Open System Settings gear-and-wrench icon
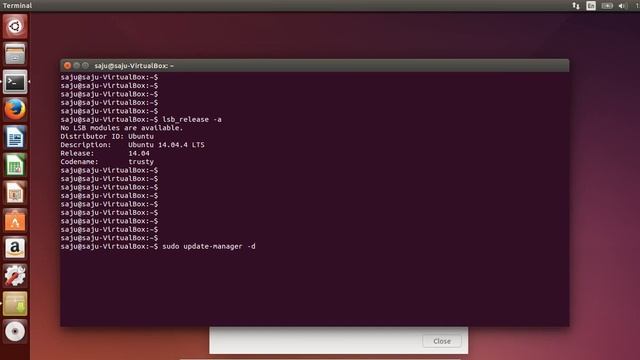This screenshot has width=640, height=360. [x=15, y=276]
